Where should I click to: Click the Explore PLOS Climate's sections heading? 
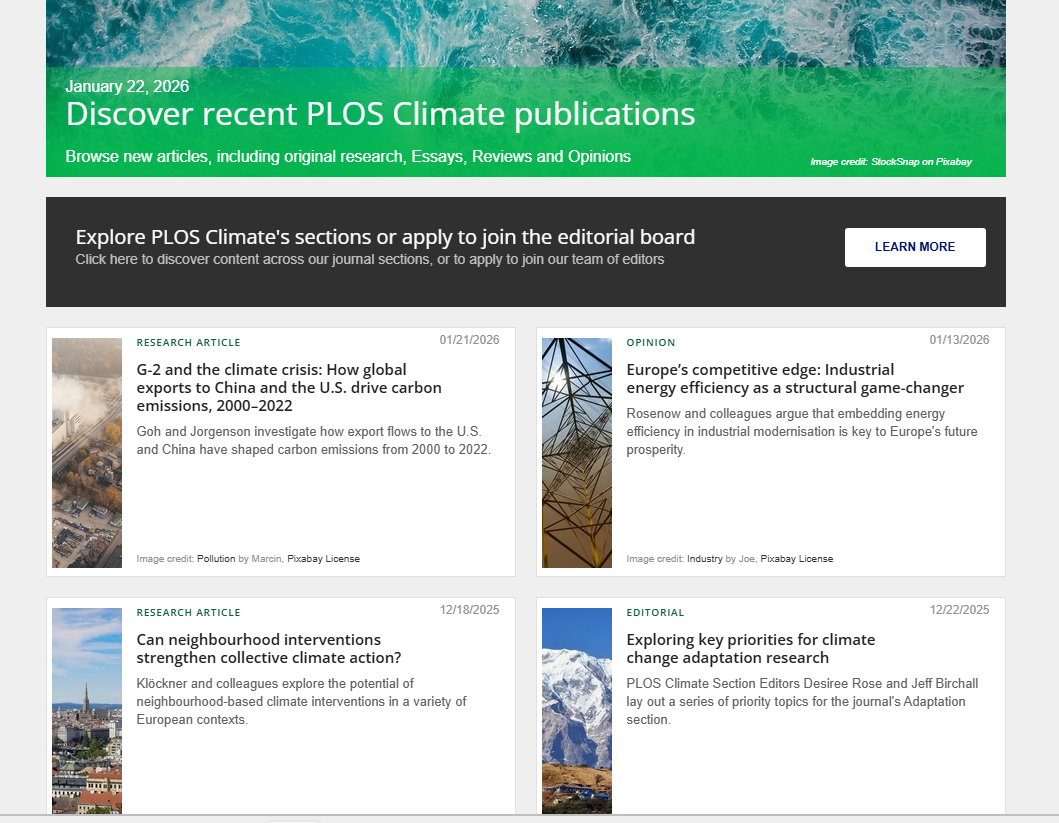(x=385, y=237)
